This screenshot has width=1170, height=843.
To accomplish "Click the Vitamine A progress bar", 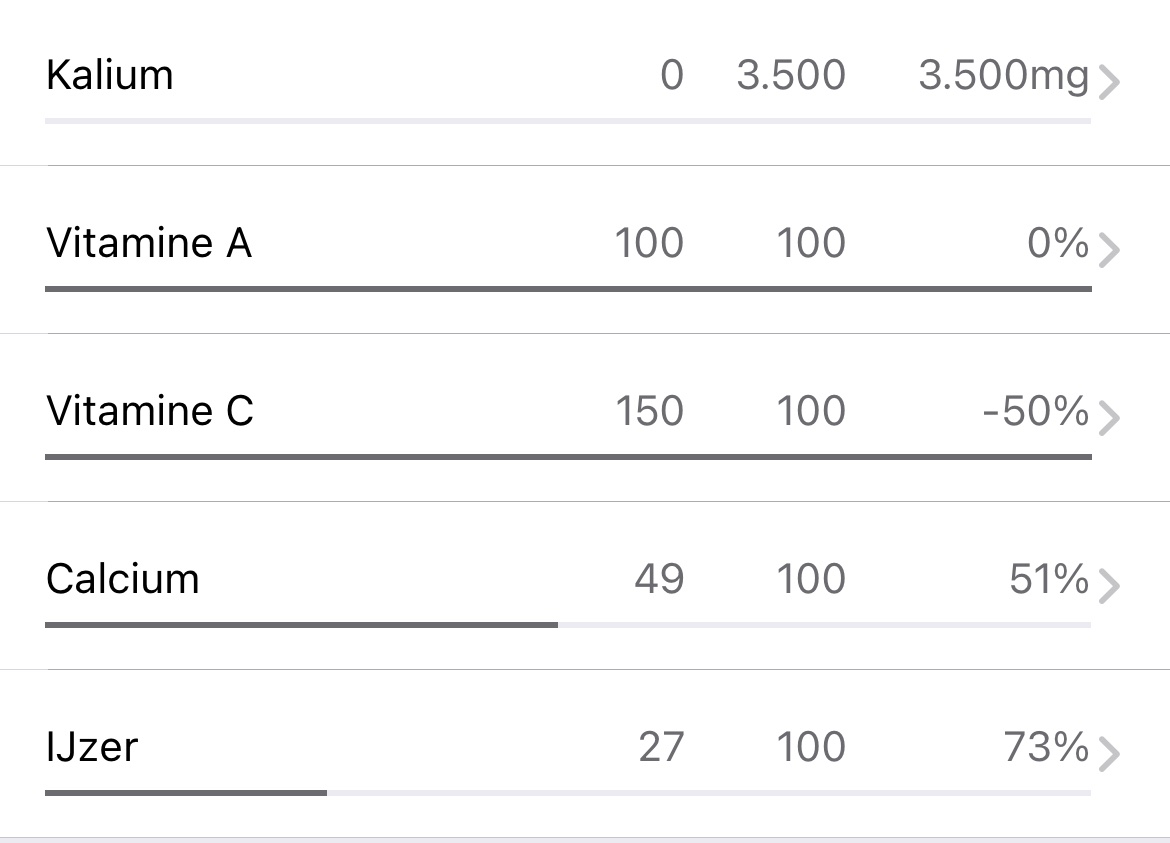I will pos(568,289).
